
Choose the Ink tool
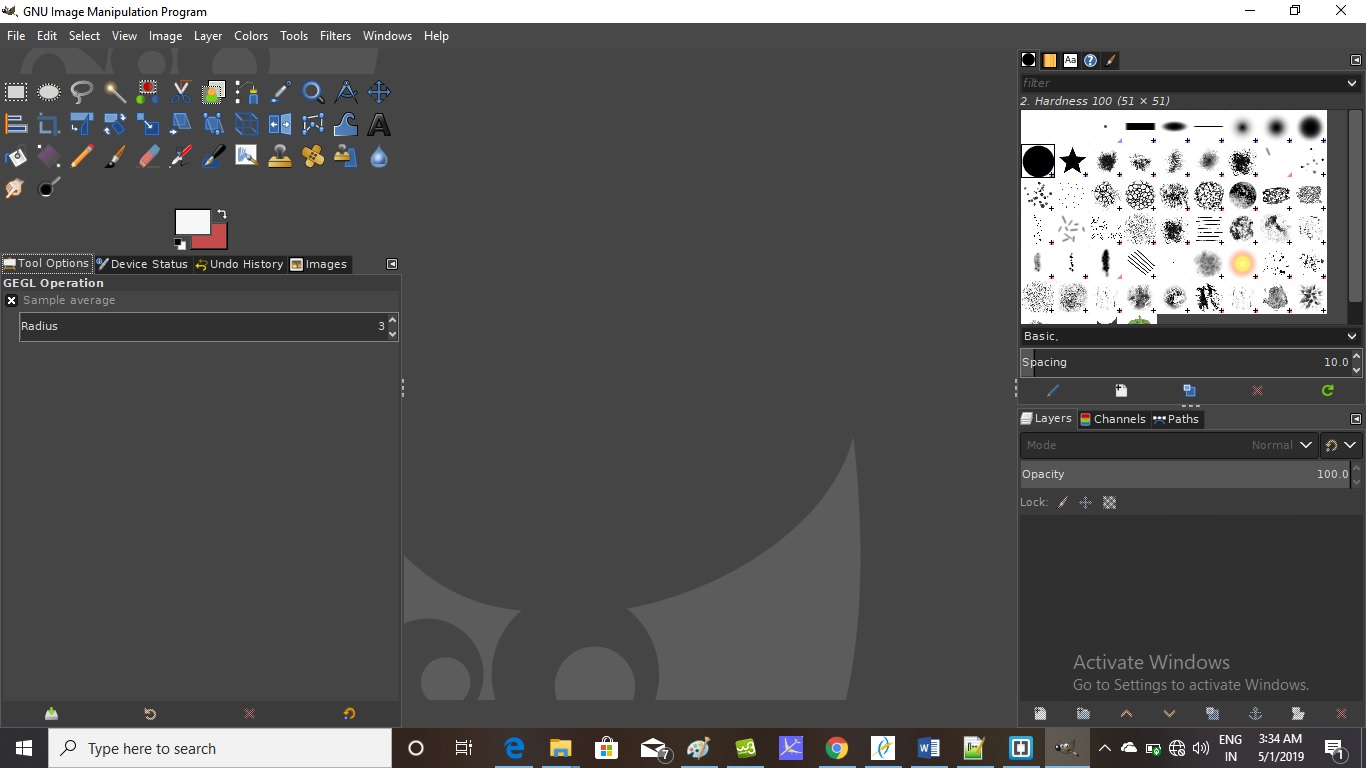[x=214, y=157]
